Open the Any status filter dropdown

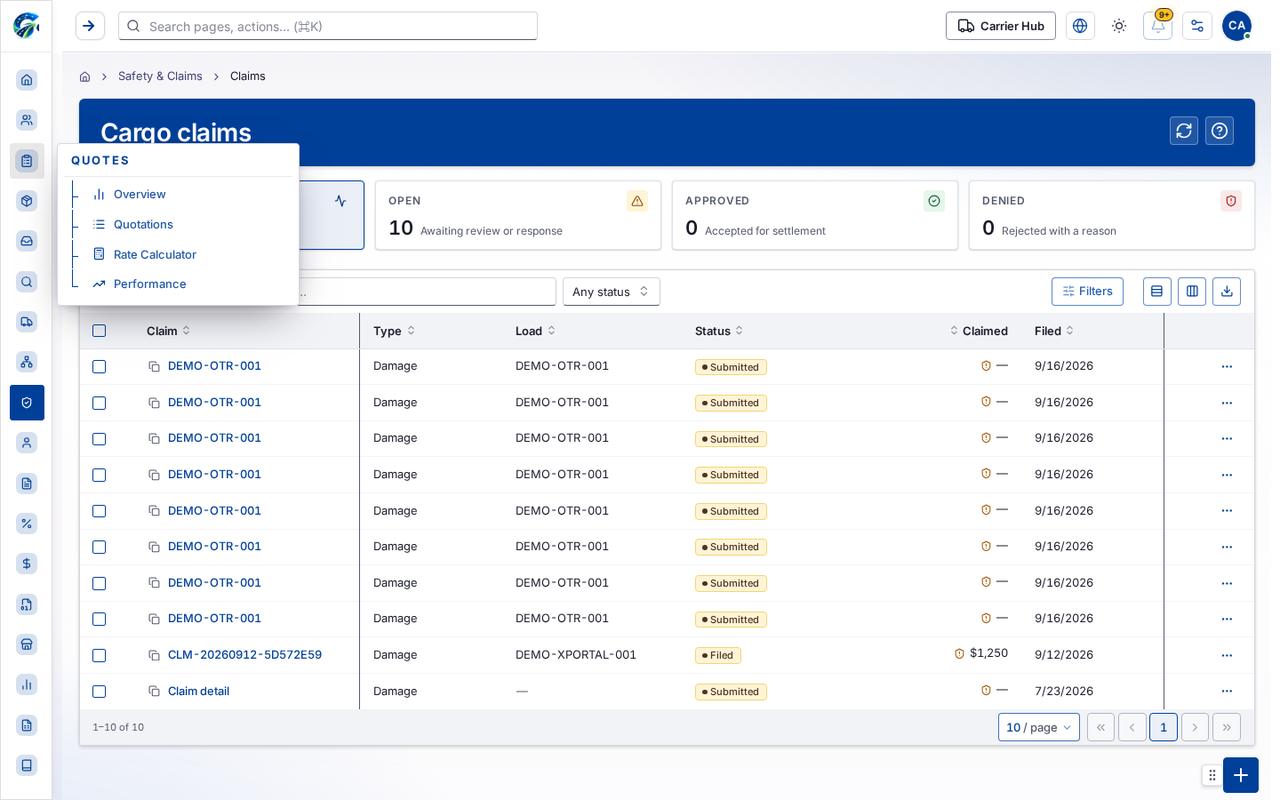[x=611, y=292]
